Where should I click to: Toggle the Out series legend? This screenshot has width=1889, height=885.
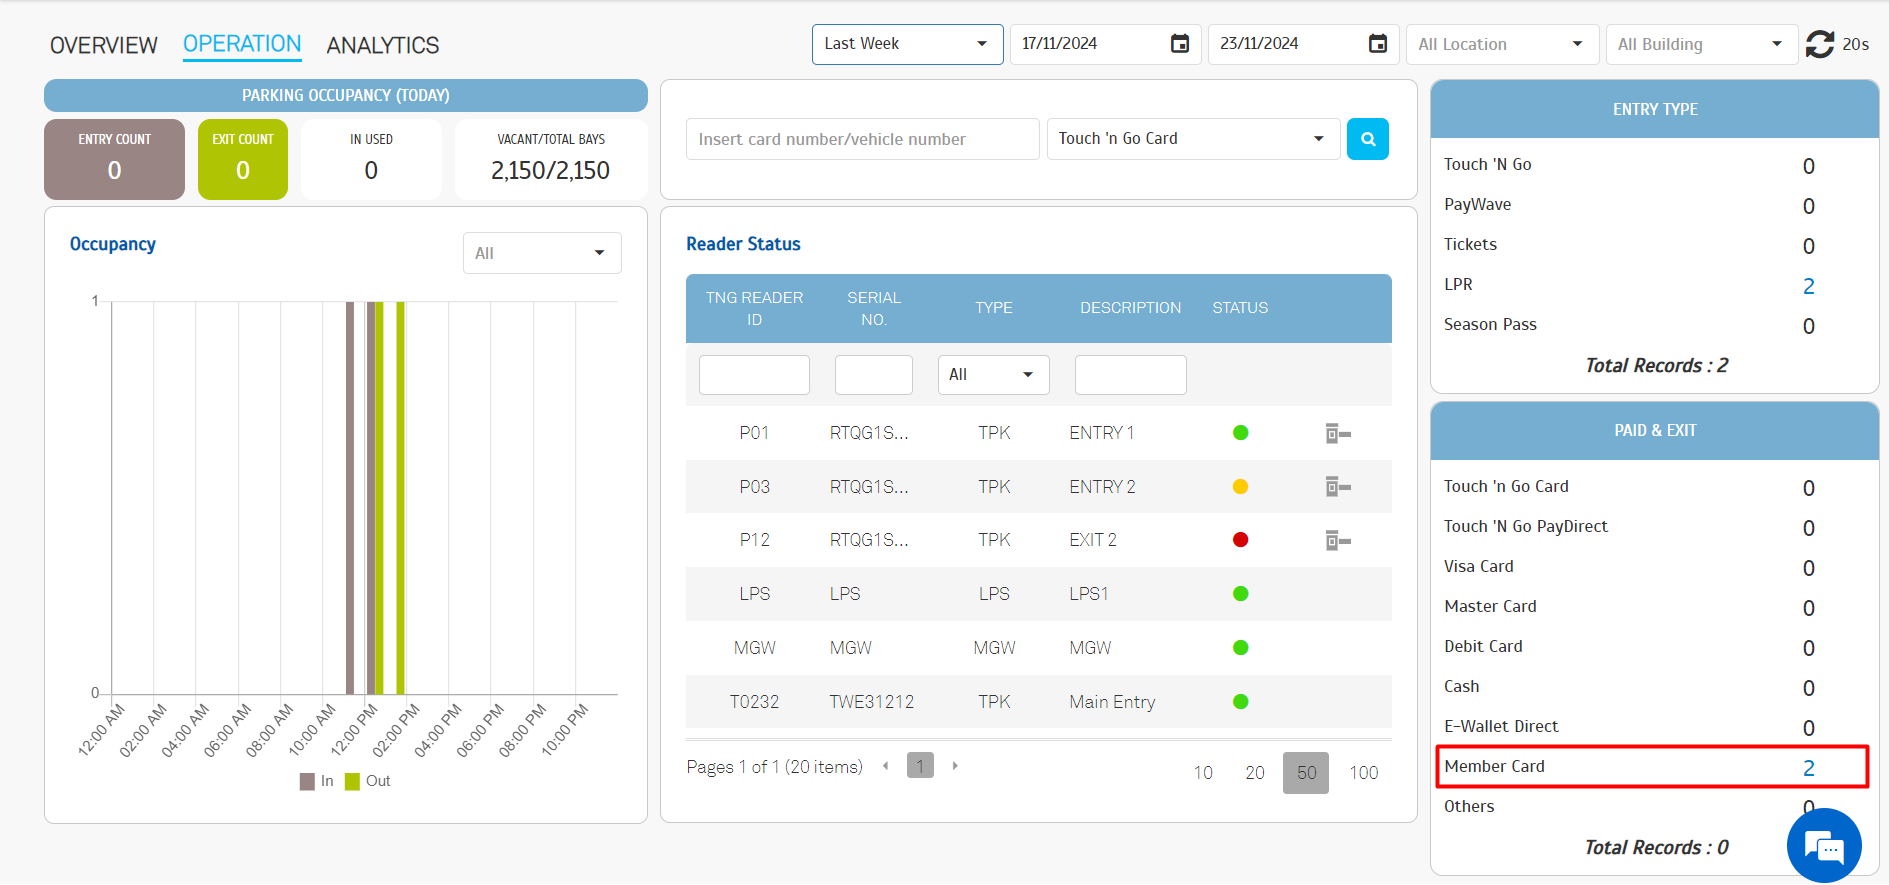pyautogui.click(x=367, y=781)
